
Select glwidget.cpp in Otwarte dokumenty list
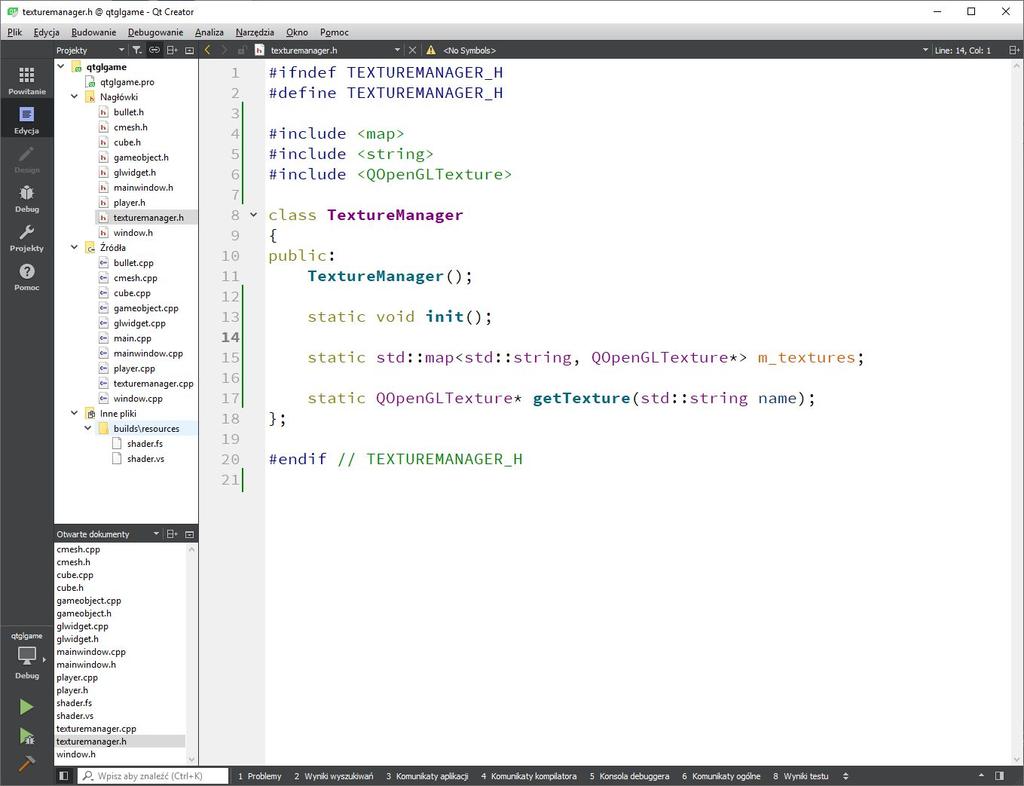(x=82, y=626)
